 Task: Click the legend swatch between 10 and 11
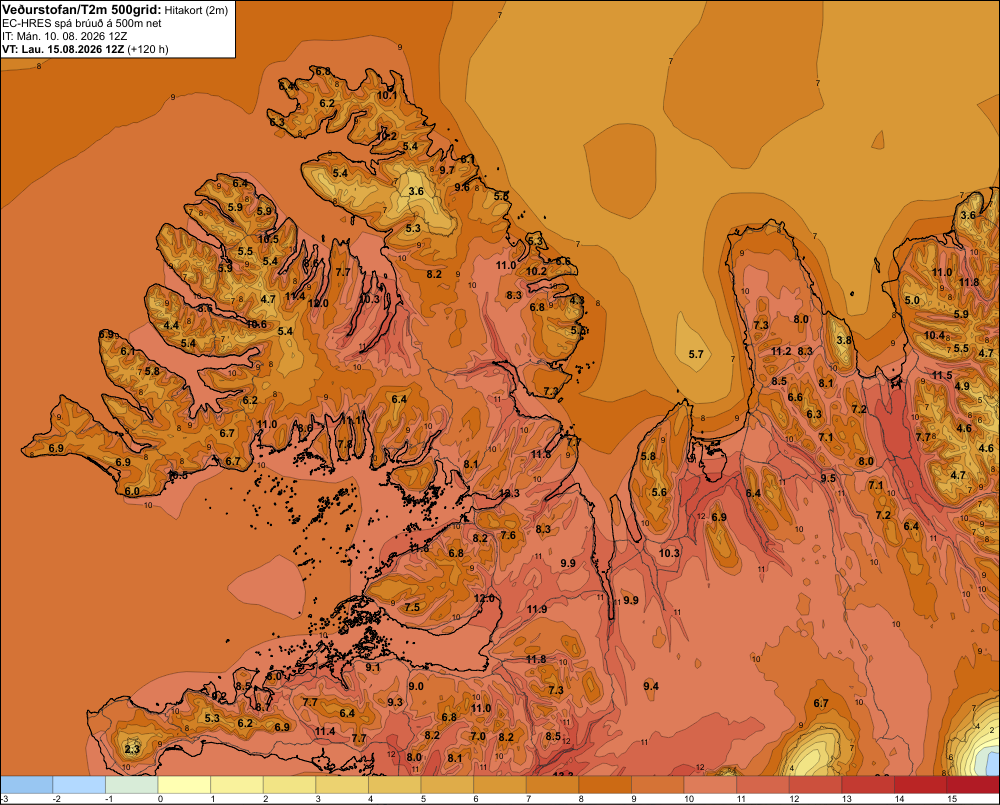click(x=710, y=785)
